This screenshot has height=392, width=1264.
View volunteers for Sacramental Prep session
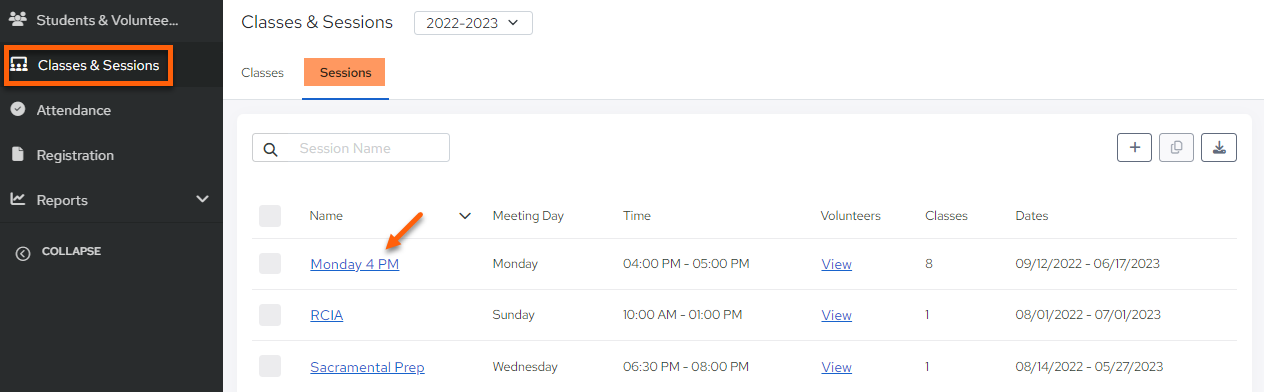tap(836, 367)
